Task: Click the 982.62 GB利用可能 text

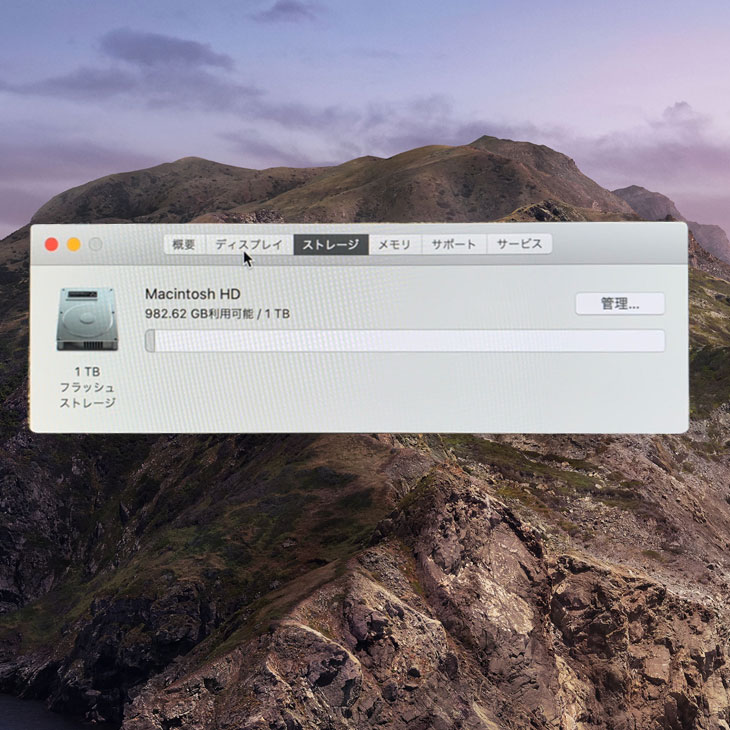Action: 197,313
